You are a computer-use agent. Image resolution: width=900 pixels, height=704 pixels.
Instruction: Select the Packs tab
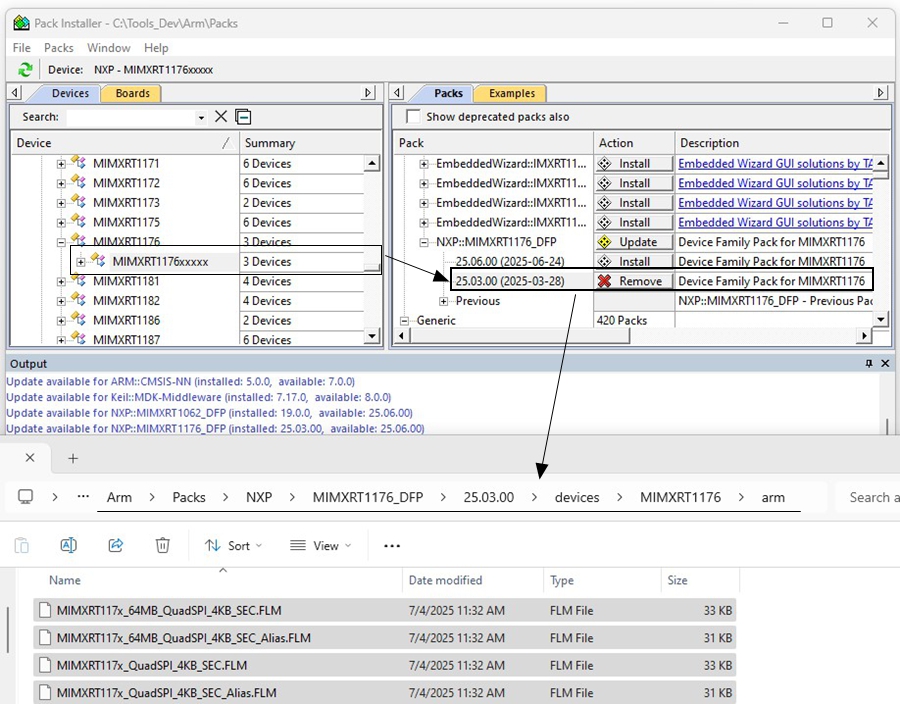tap(448, 93)
